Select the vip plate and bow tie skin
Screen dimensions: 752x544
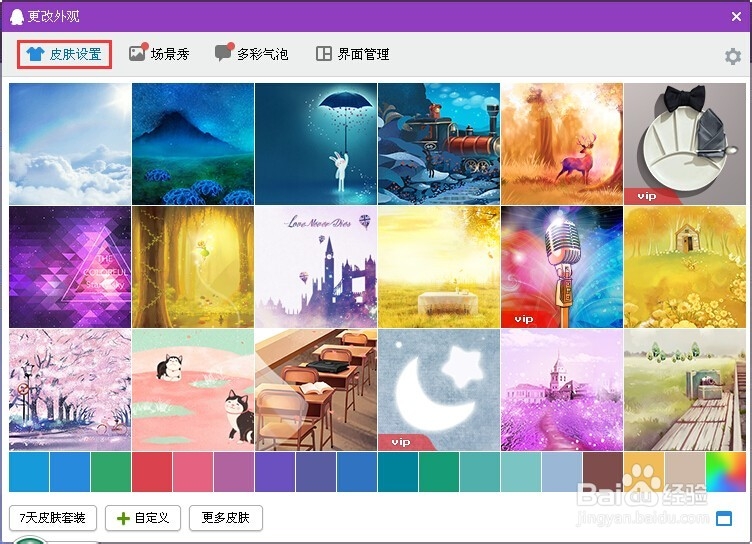pyautogui.click(x=685, y=144)
